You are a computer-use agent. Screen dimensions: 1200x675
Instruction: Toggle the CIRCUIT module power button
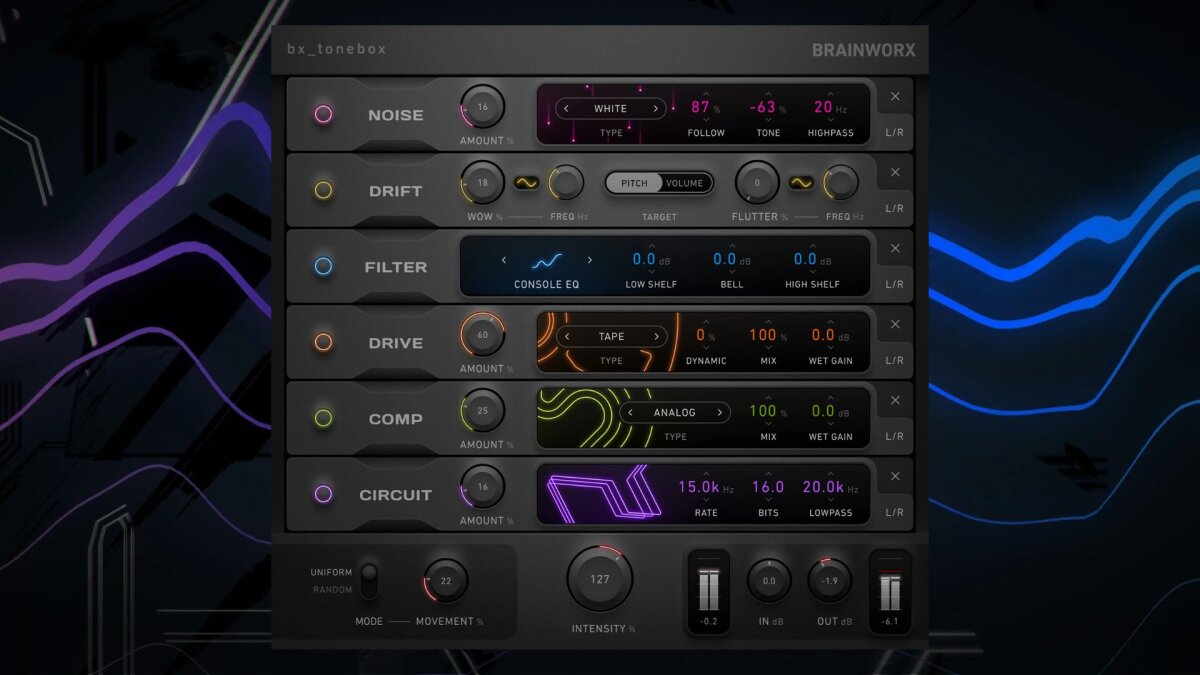pos(323,494)
